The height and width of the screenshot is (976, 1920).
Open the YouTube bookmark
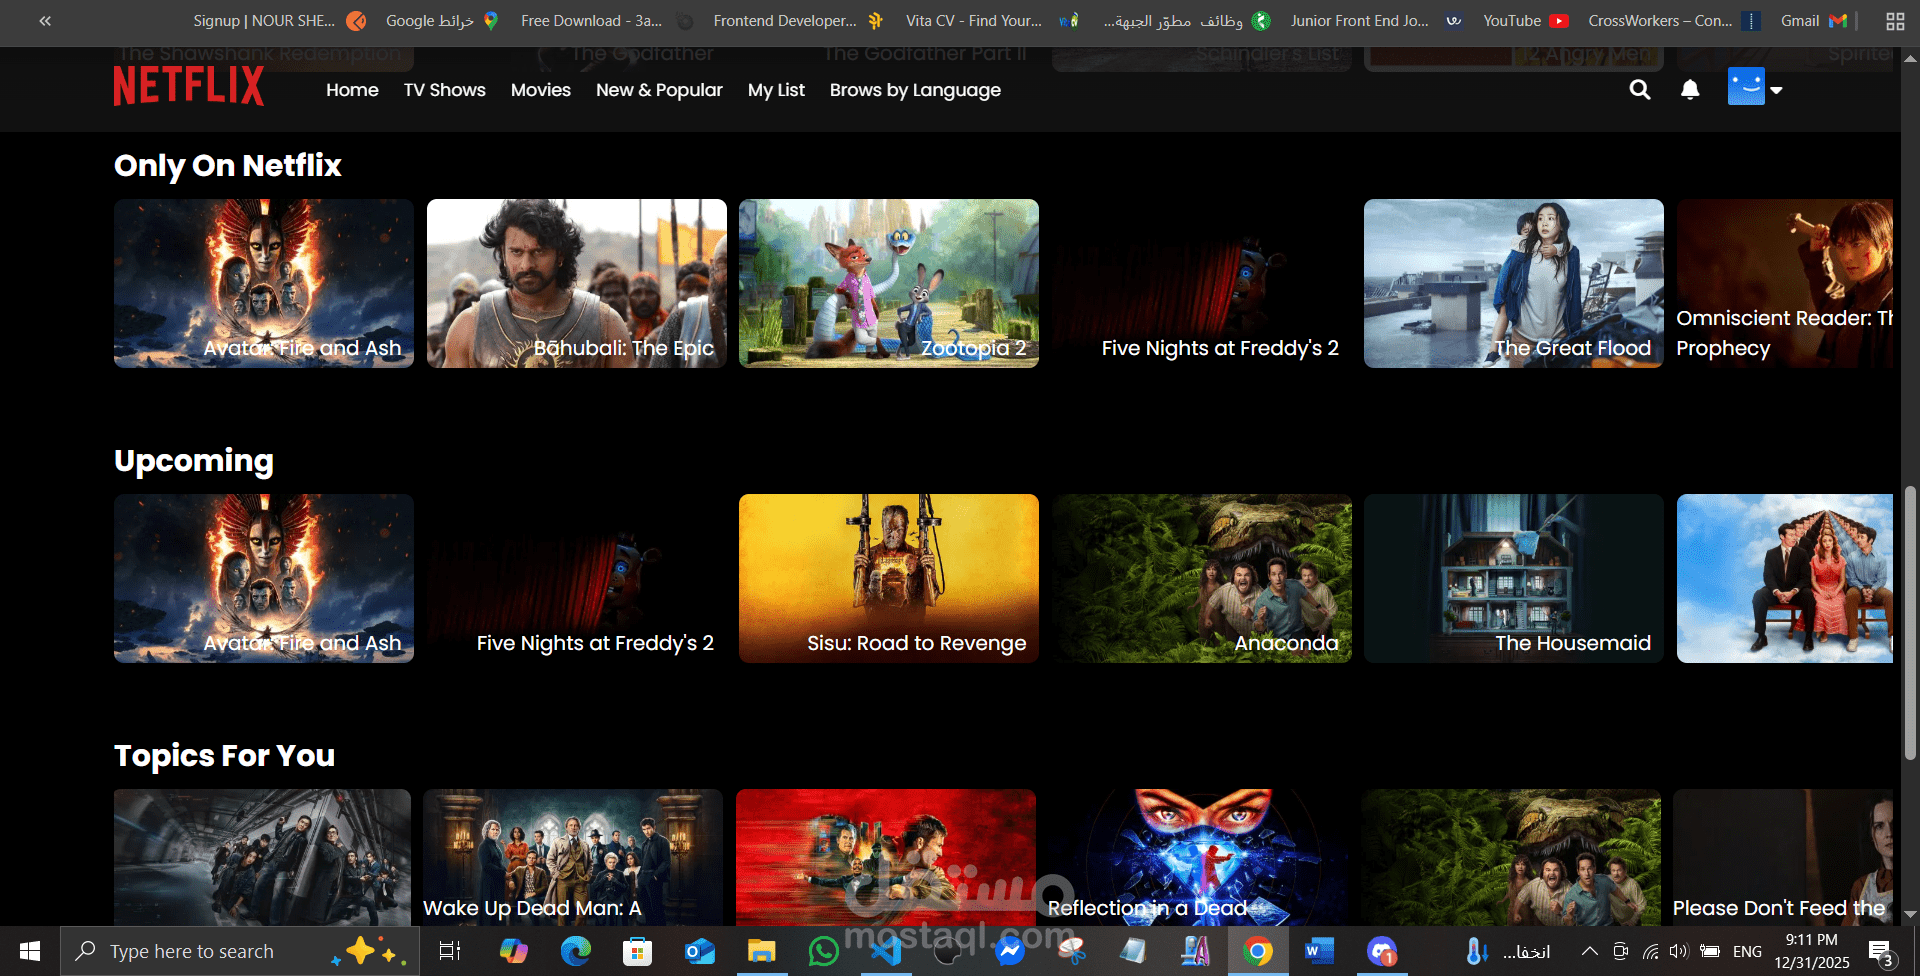(1525, 20)
